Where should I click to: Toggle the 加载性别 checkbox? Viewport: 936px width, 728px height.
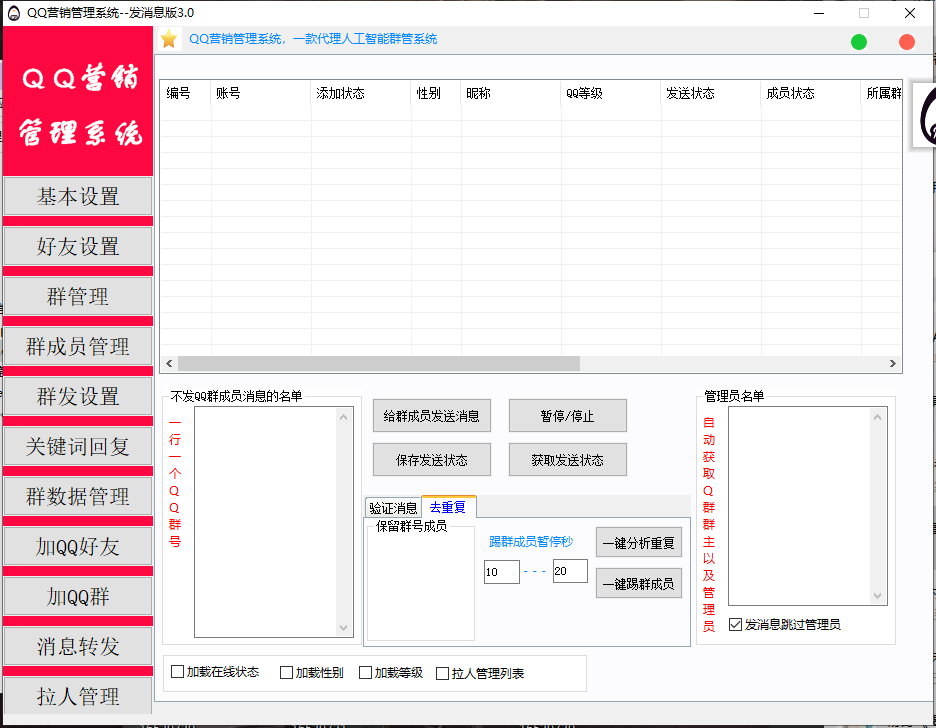pos(287,673)
